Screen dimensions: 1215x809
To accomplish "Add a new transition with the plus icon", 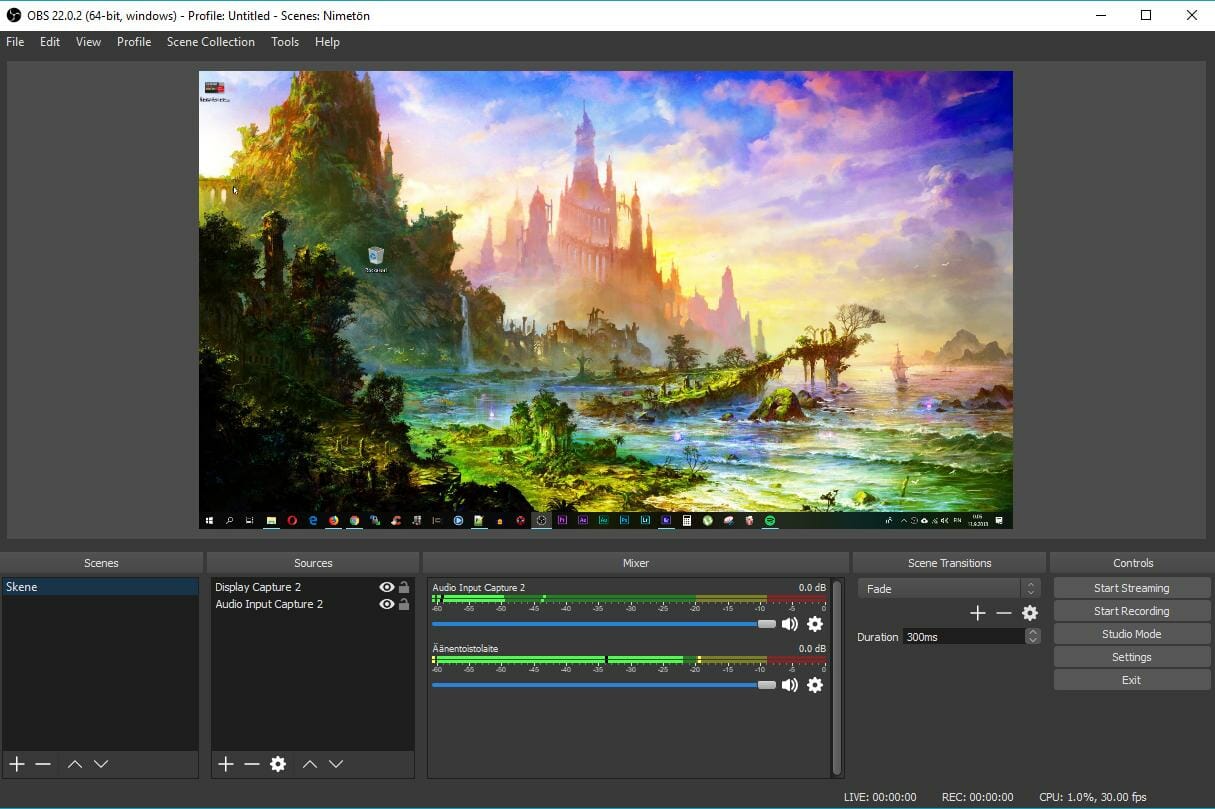I will point(977,612).
